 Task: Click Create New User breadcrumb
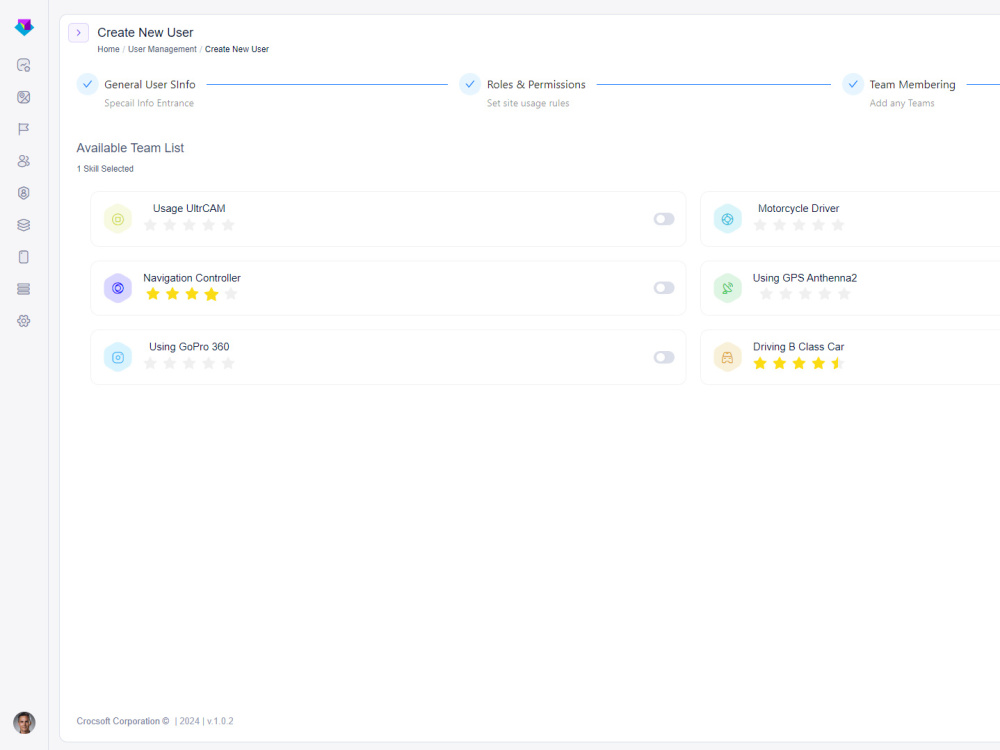[237, 49]
